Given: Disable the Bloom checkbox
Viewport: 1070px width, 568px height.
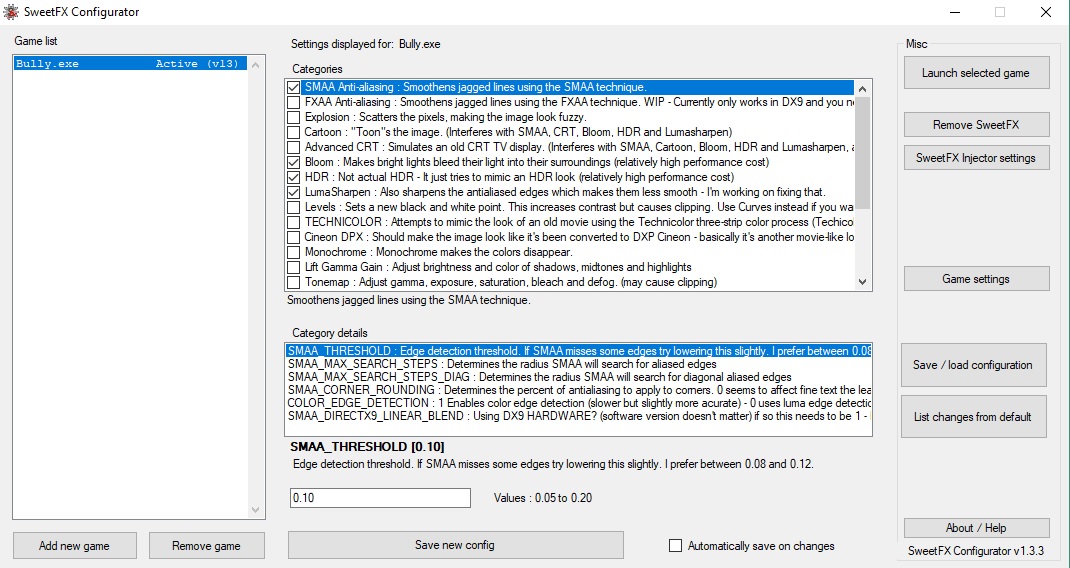Looking at the screenshot, I should click(293, 162).
